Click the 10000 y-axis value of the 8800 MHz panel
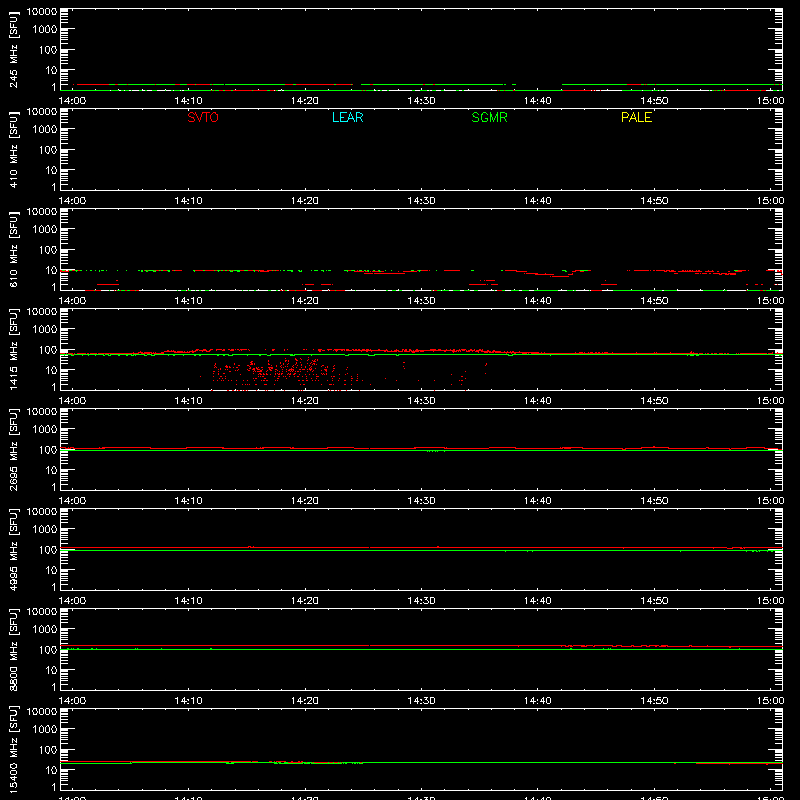The height and width of the screenshot is (800, 800). point(42,612)
